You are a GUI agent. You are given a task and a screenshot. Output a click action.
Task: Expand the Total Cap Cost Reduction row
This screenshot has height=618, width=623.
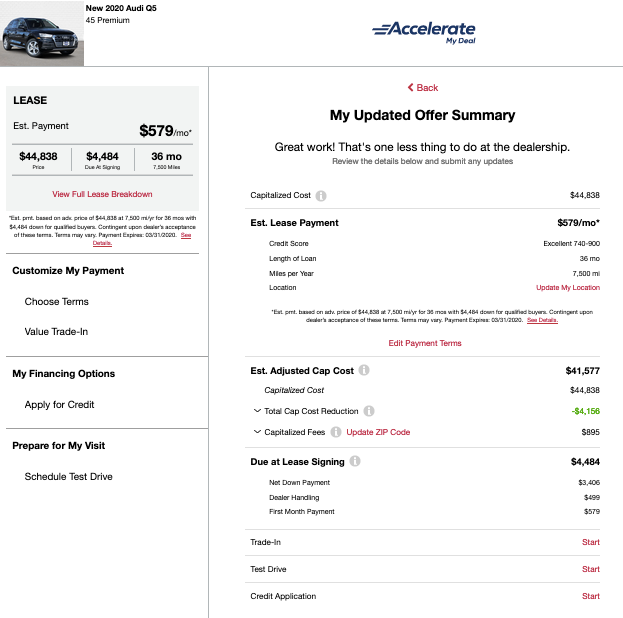click(x=257, y=411)
